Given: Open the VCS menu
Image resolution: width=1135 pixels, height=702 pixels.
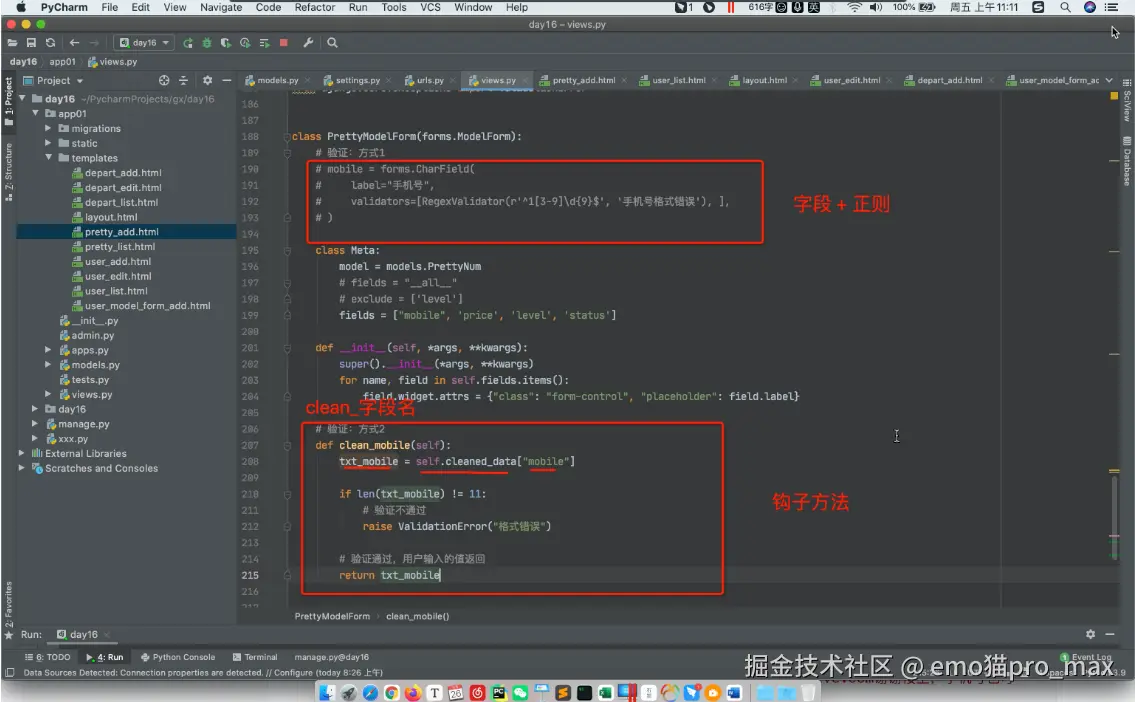Looking at the screenshot, I should pos(431,7).
